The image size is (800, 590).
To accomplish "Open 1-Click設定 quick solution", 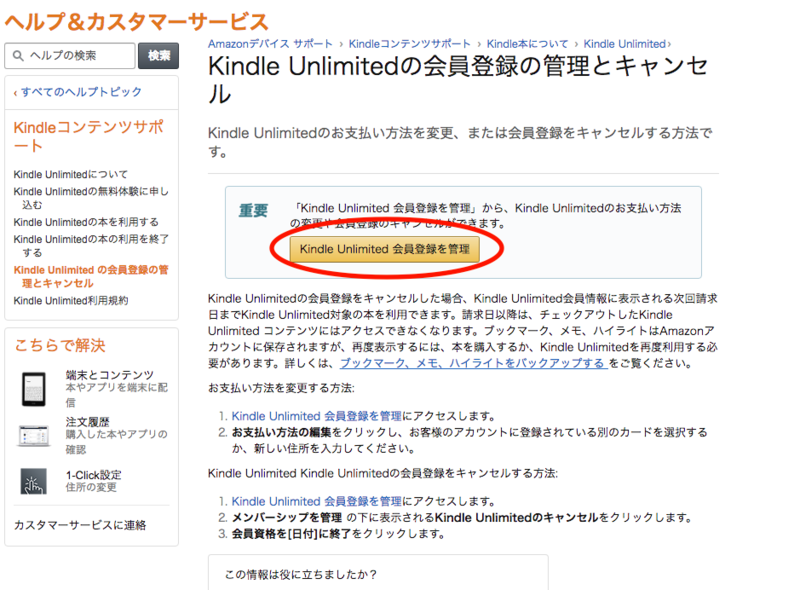I will (93, 475).
